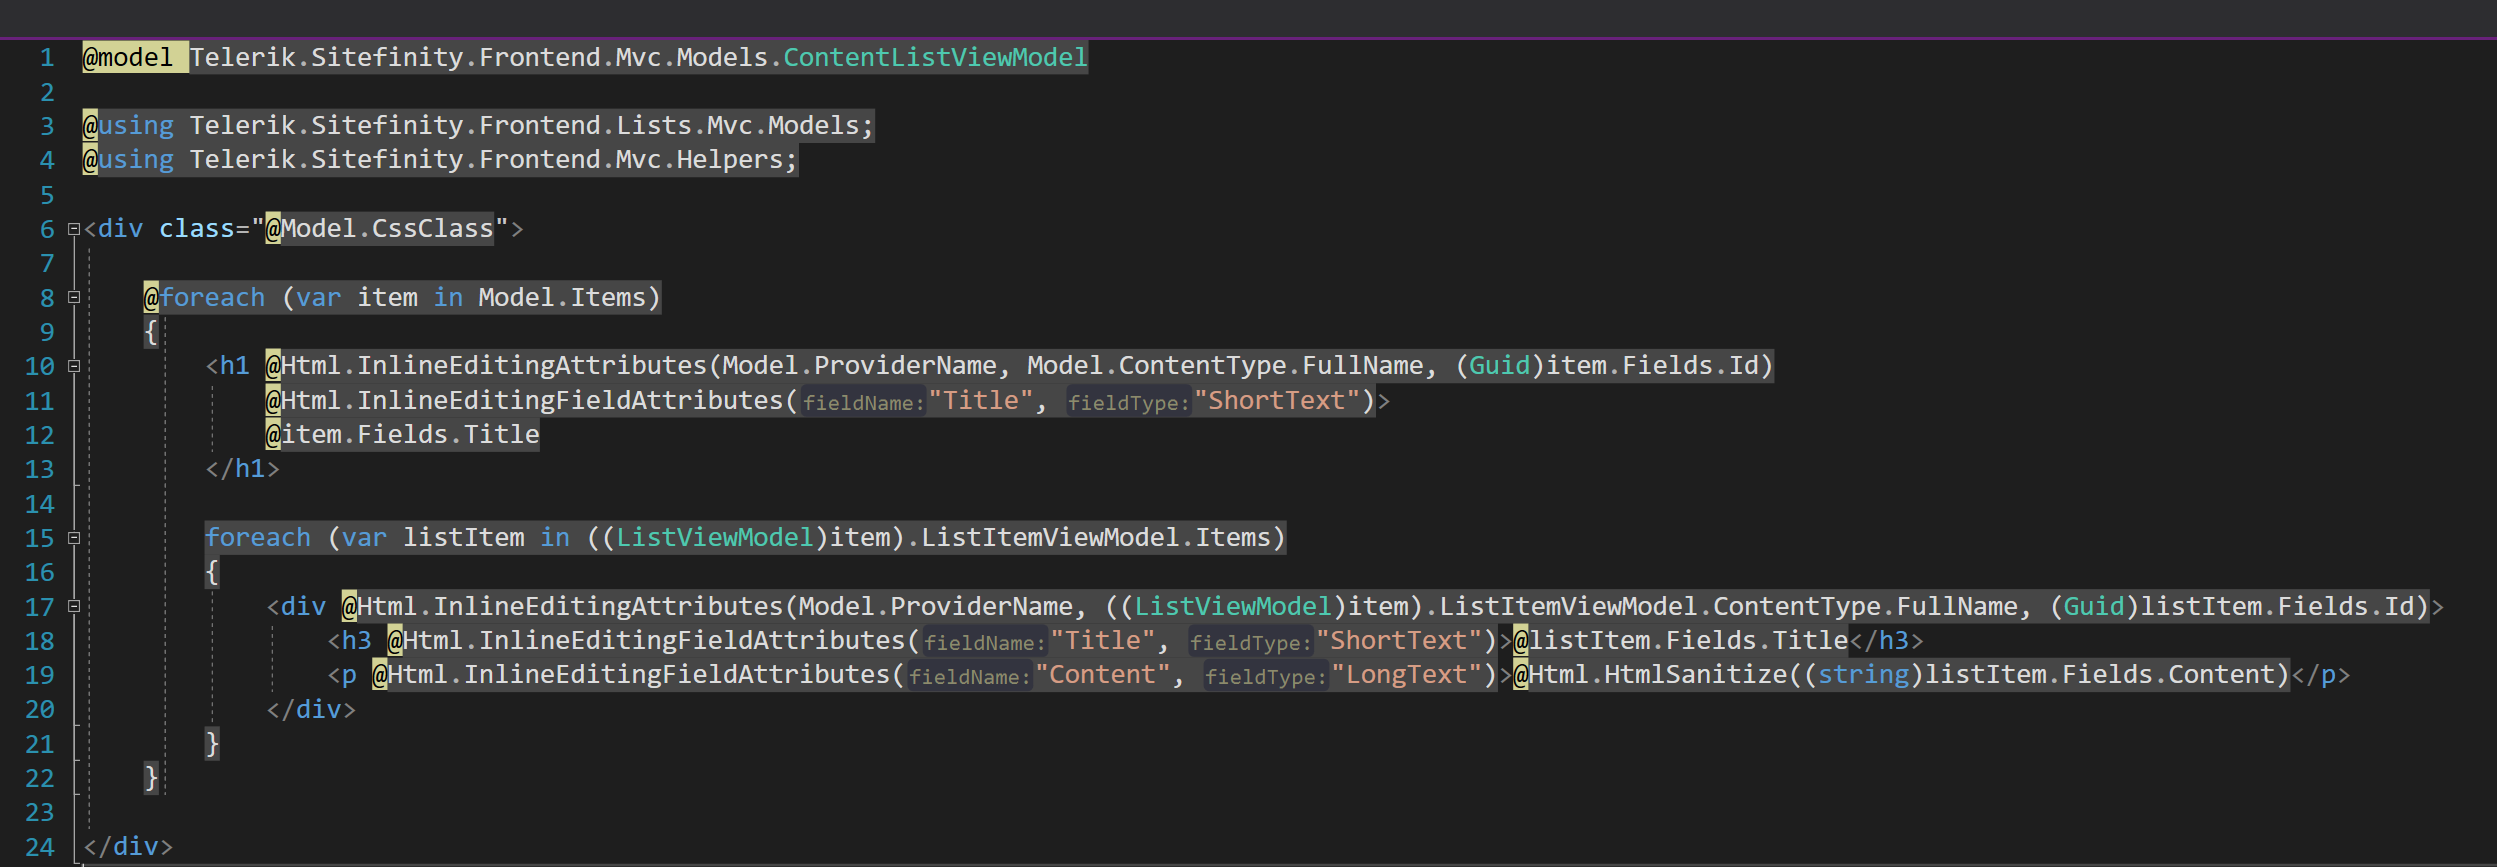Viewport: 2497px width, 867px height.
Task: Click the closing brace on line 21
Action: click(x=212, y=744)
